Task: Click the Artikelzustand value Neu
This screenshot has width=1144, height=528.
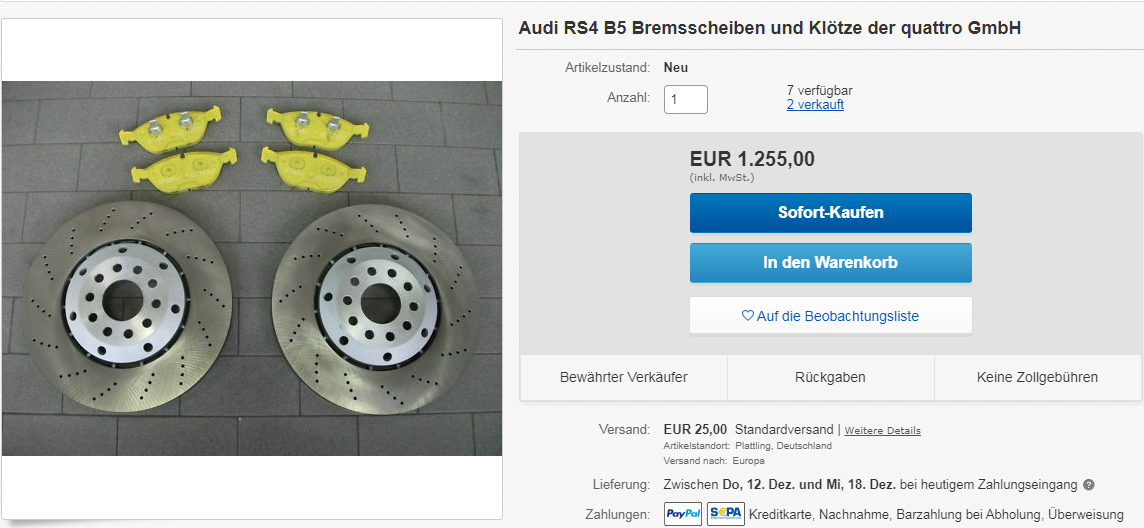Action: (676, 68)
